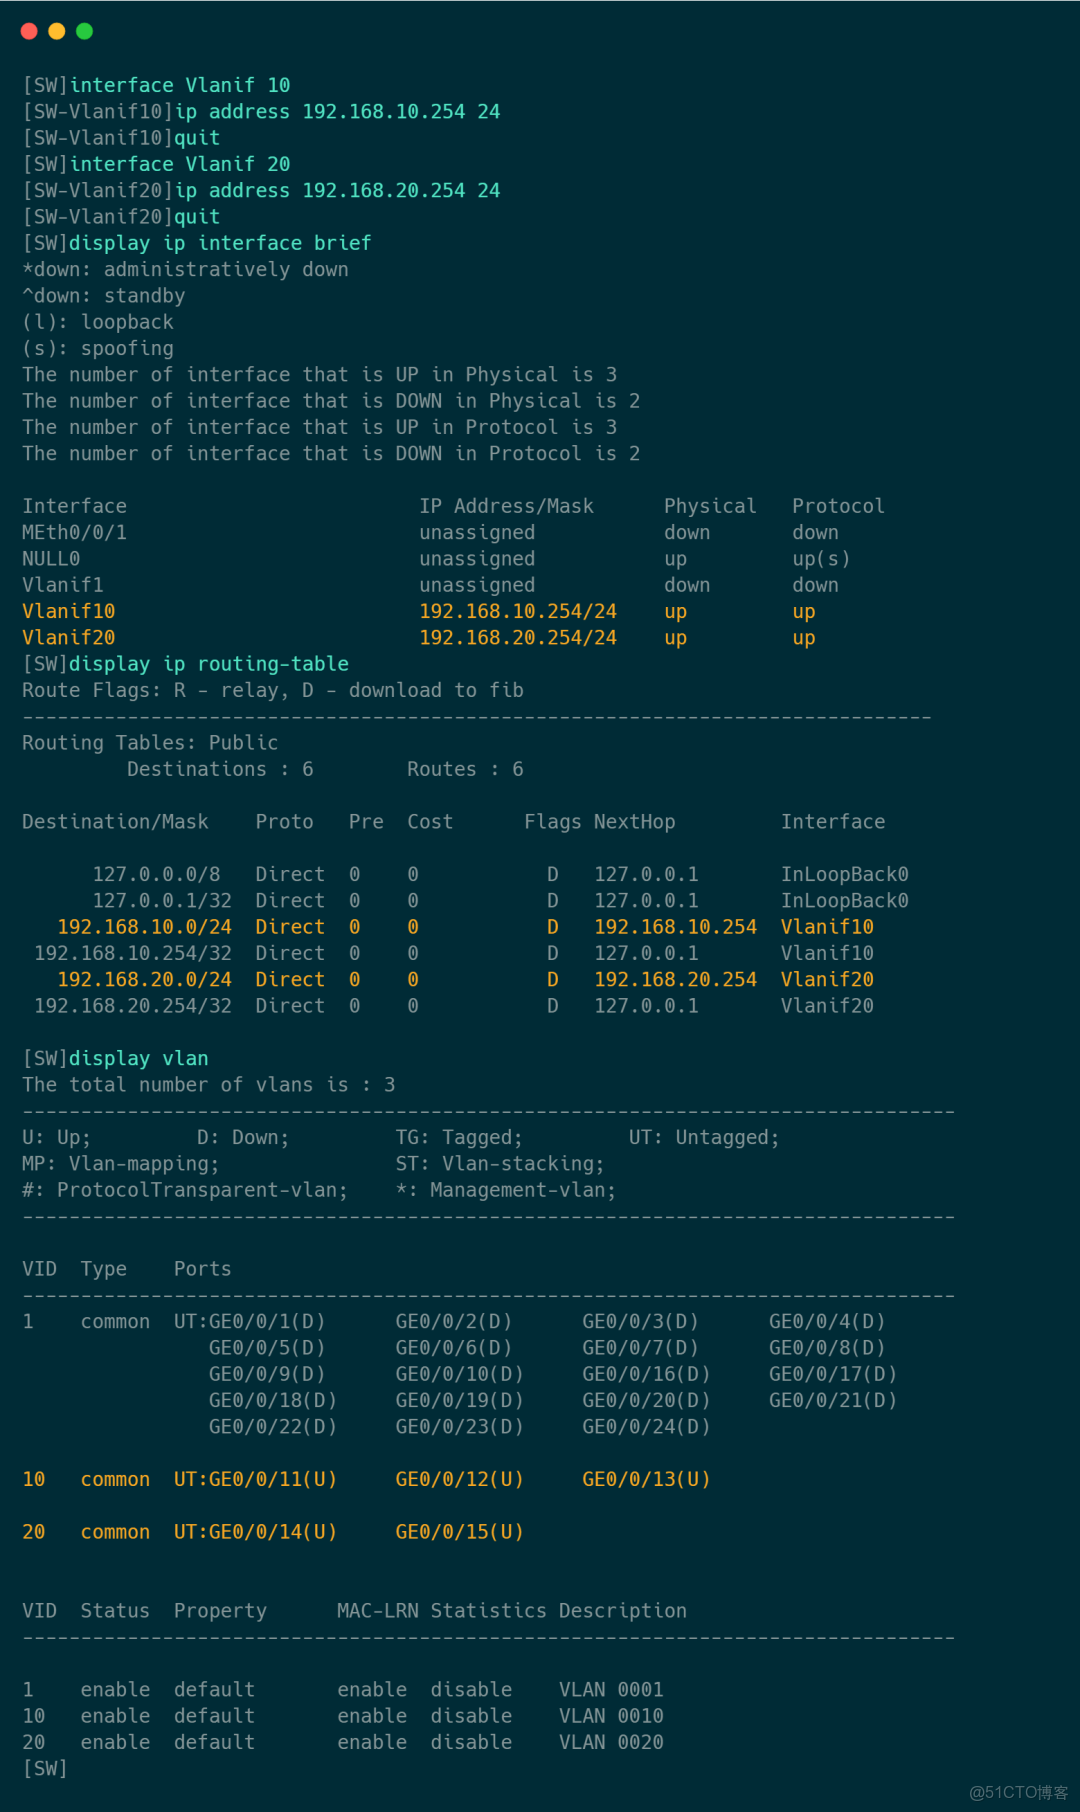Click the 'interface Vlanif 20' command
Viewport: 1080px width, 1812px height.
180,164
